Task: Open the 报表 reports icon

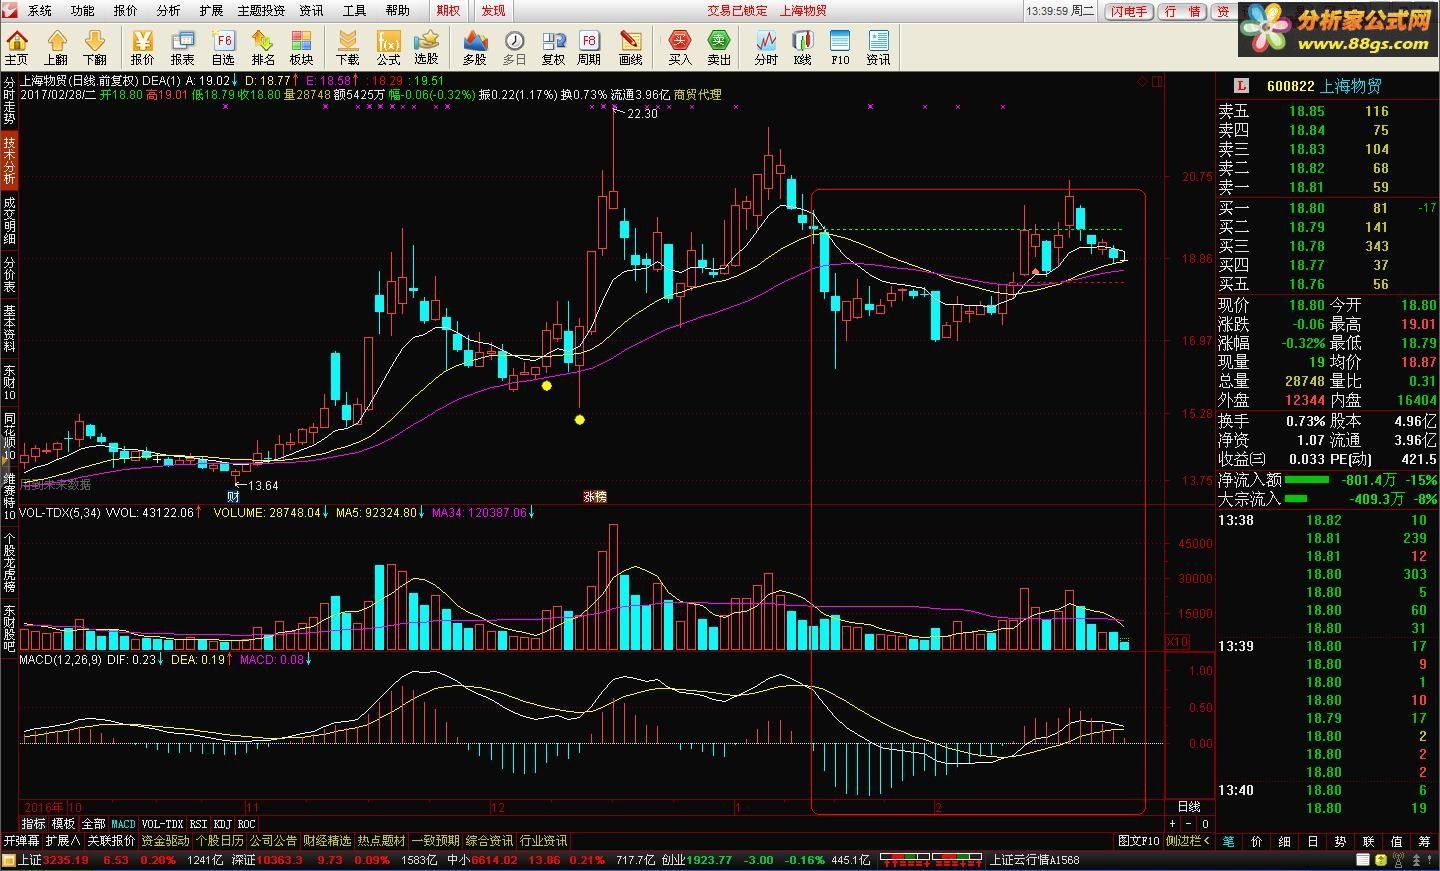Action: 182,47
